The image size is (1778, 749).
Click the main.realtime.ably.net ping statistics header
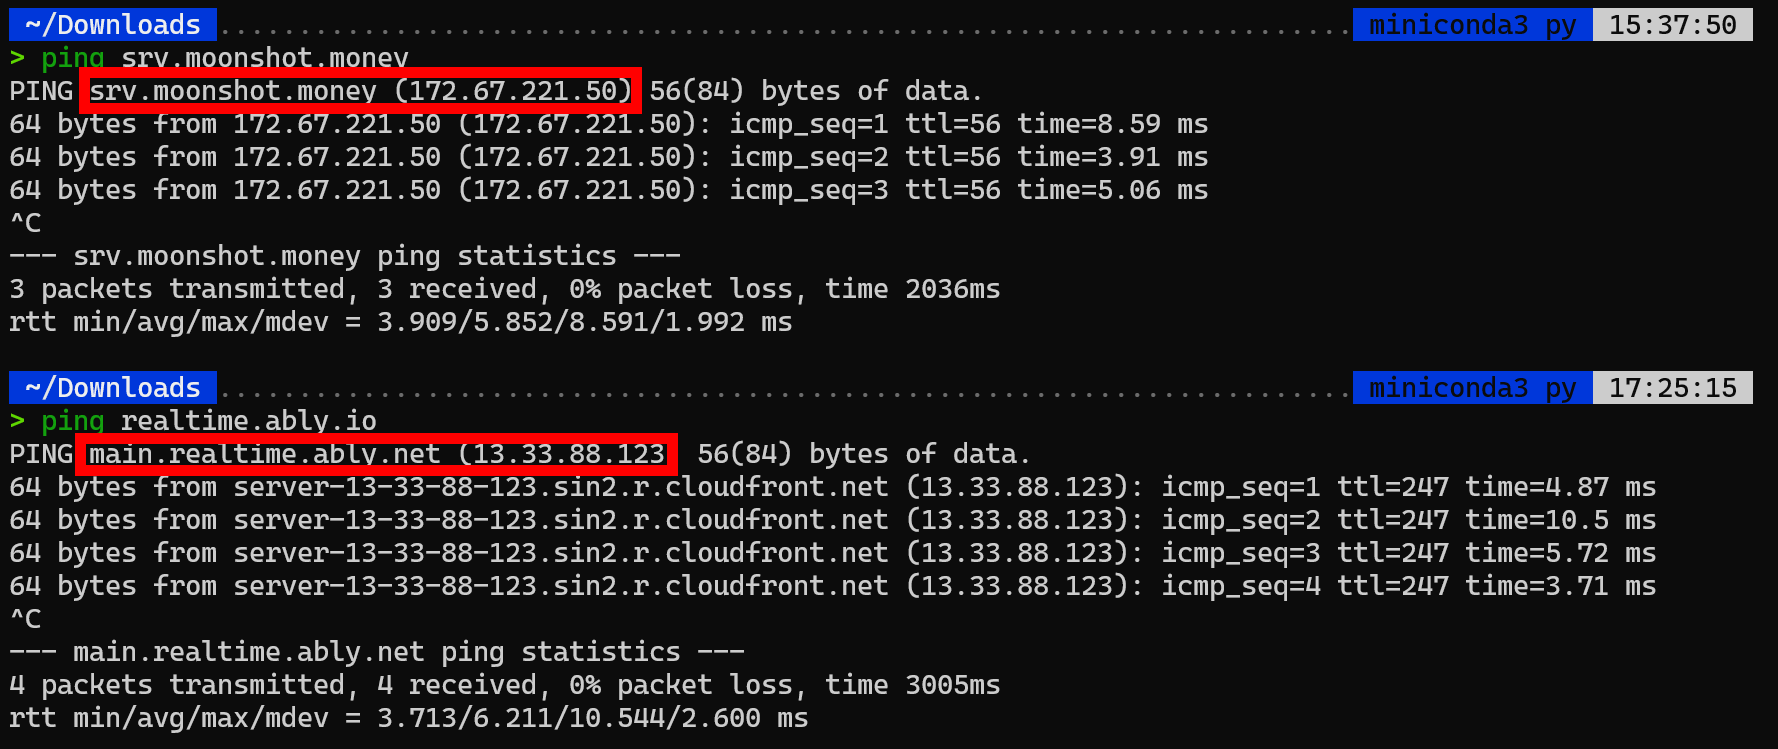pyautogui.click(x=376, y=652)
